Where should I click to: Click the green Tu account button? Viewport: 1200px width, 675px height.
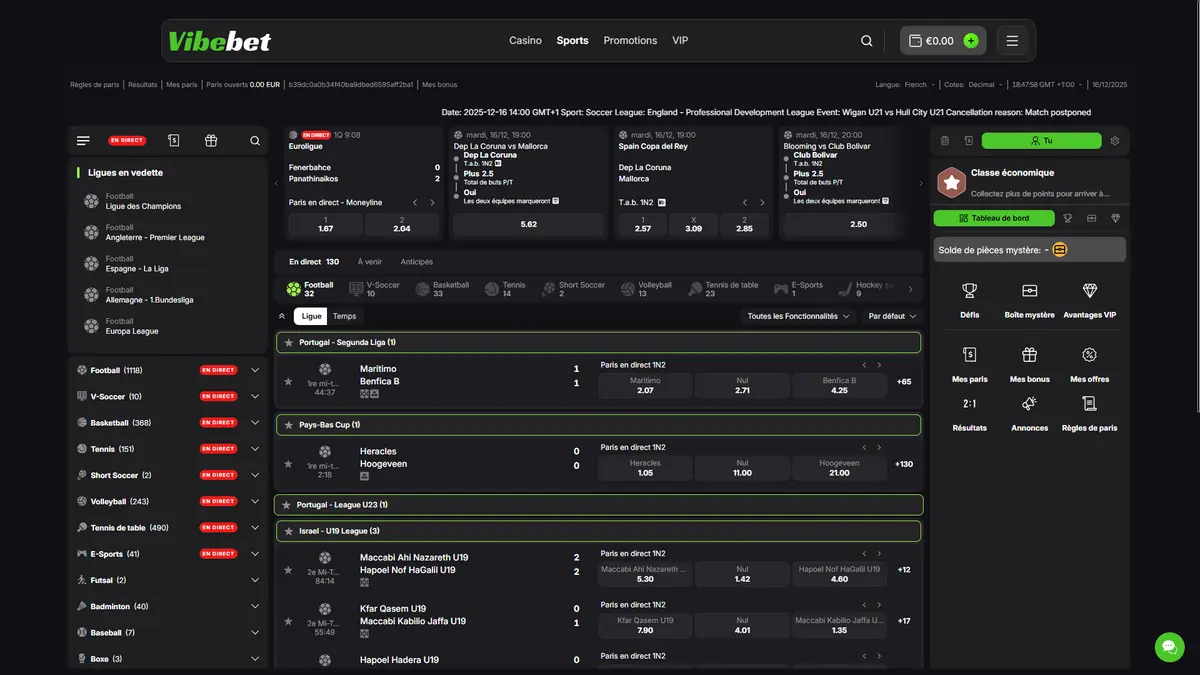pos(1041,141)
